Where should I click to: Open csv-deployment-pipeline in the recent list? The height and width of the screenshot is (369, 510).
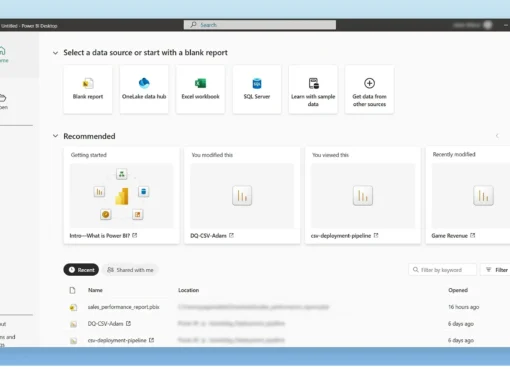[x=117, y=340]
